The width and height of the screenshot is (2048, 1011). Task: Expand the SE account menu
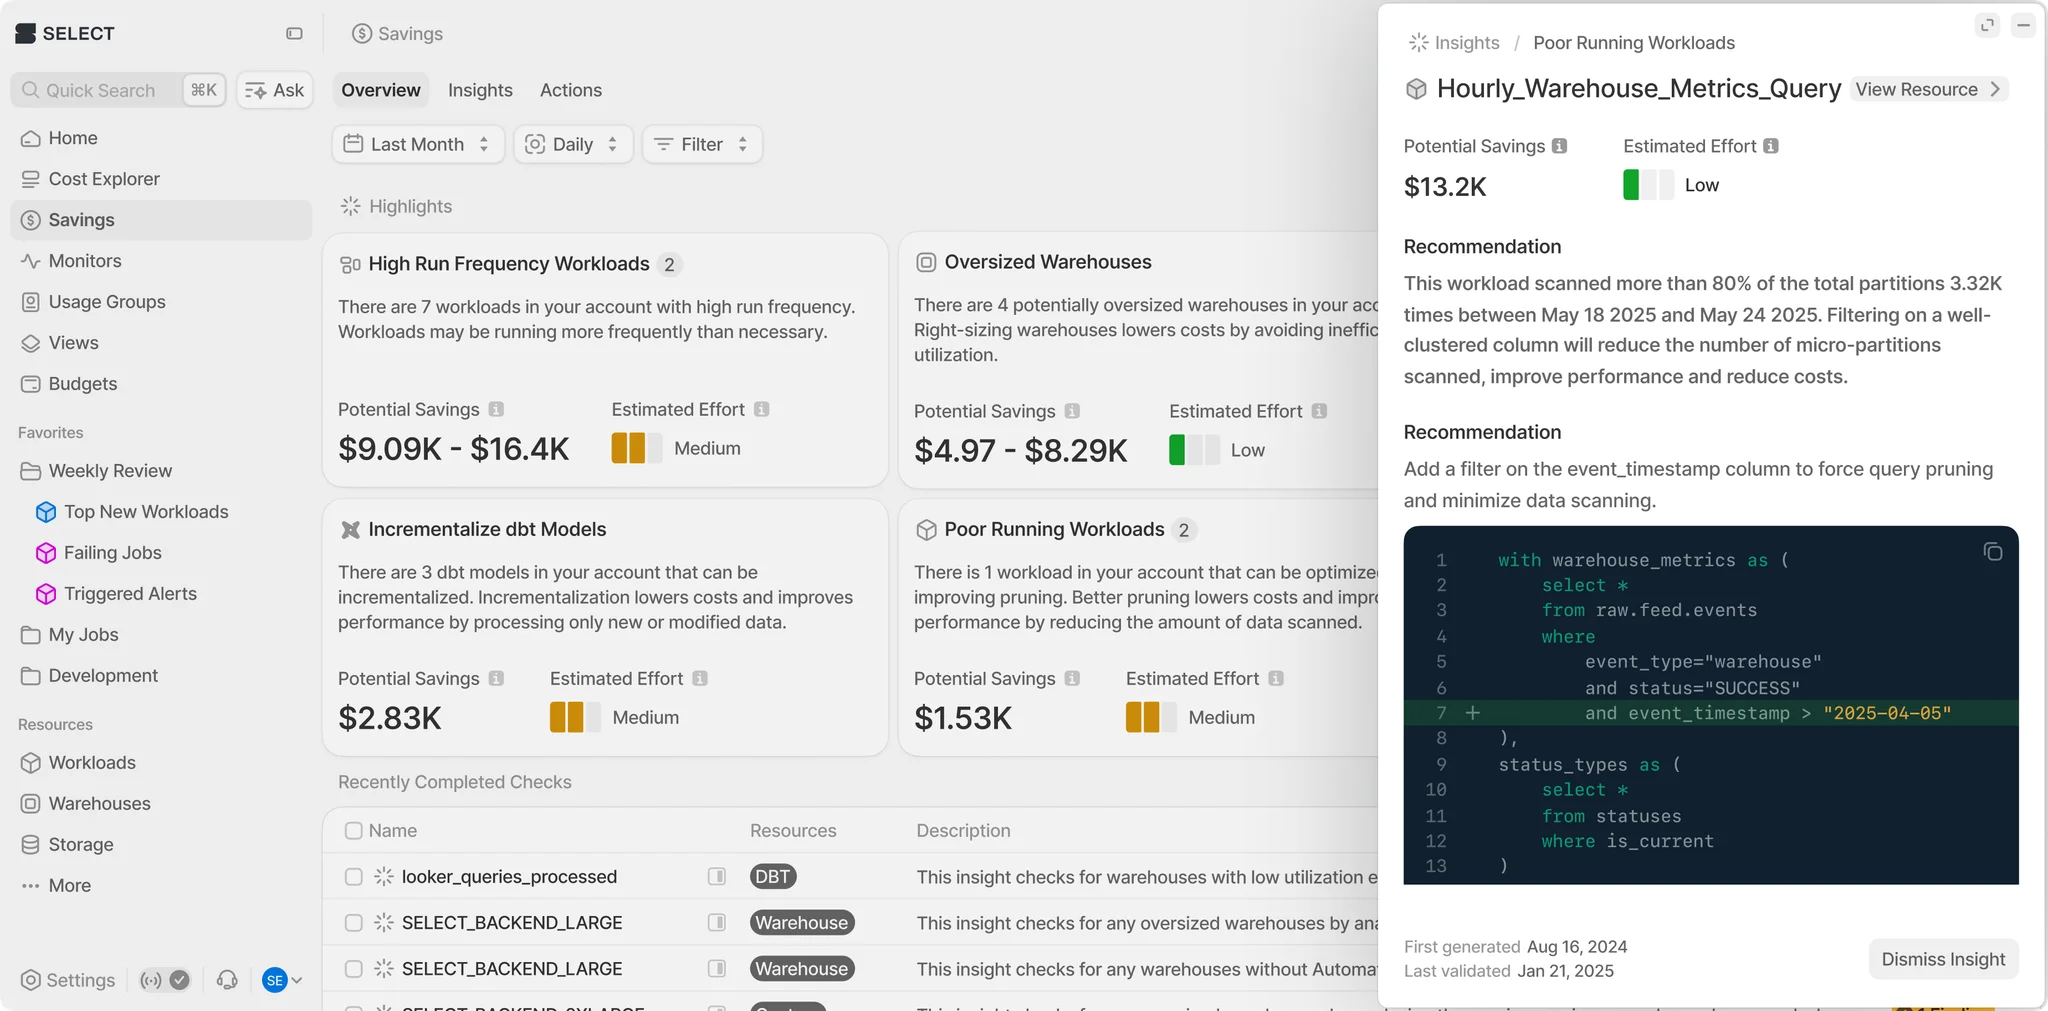click(282, 980)
